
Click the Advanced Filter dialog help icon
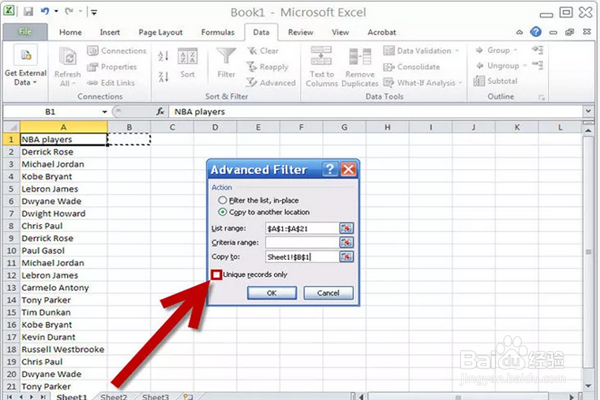coord(330,169)
